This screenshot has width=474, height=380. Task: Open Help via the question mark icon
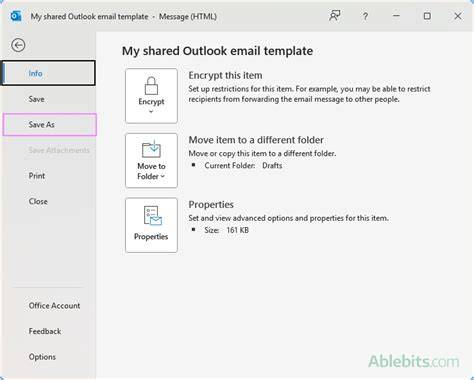click(x=365, y=16)
